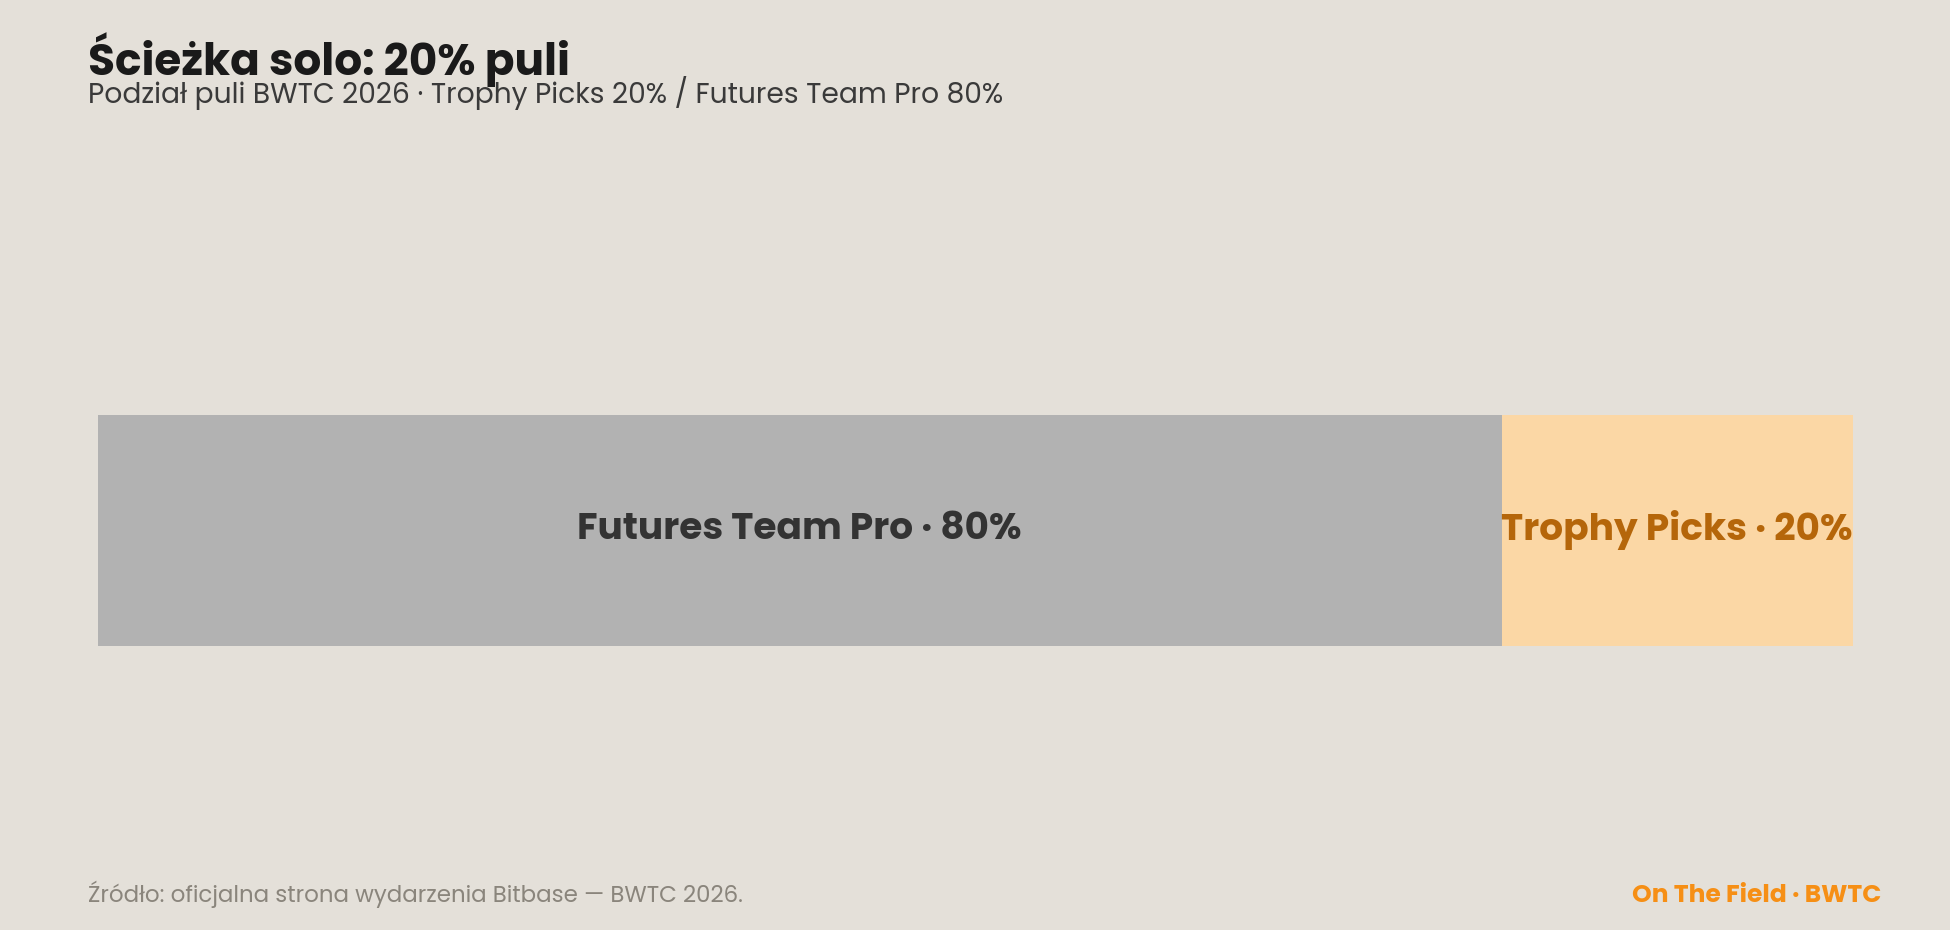Click the title "Ścieżka solo: 20% puli"
Viewport: 1950px width, 930px height.
click(328, 59)
